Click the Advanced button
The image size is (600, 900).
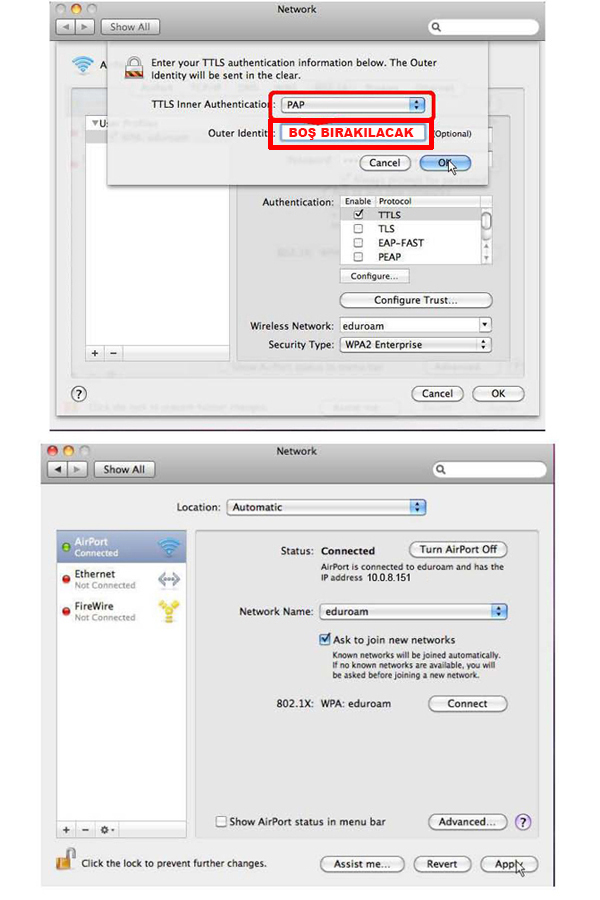click(x=467, y=822)
